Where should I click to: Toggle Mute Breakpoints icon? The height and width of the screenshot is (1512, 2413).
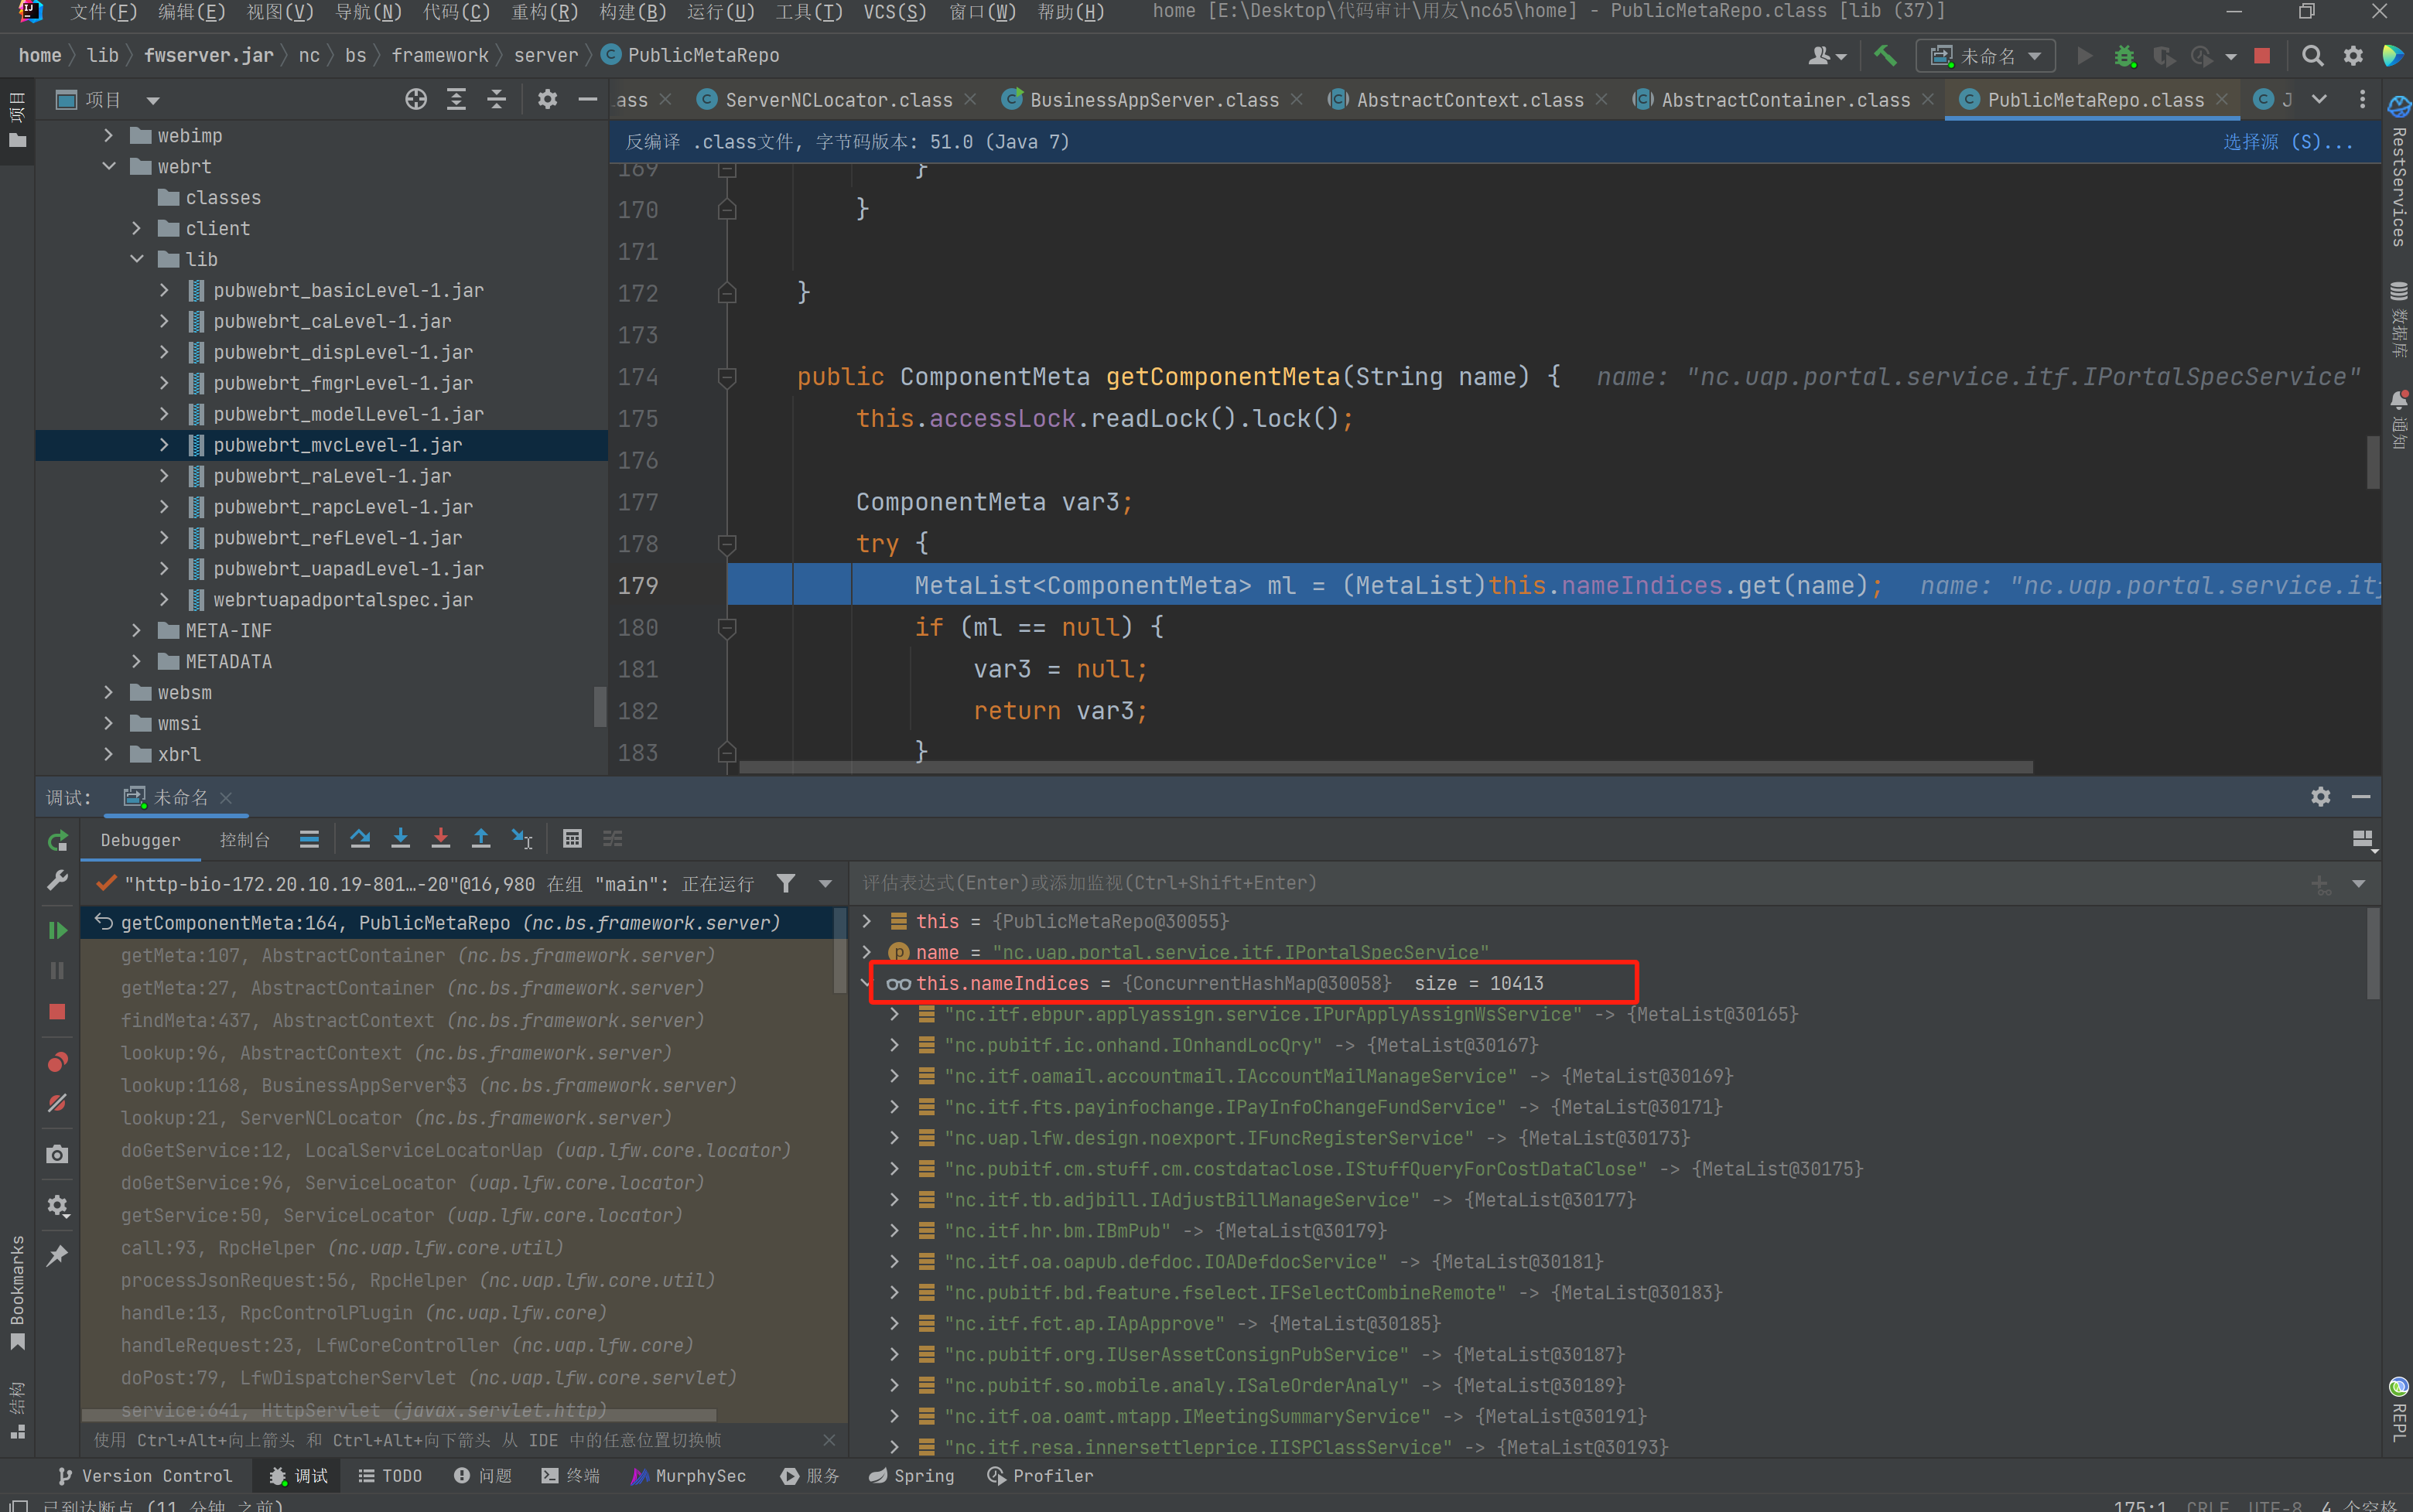57,1103
